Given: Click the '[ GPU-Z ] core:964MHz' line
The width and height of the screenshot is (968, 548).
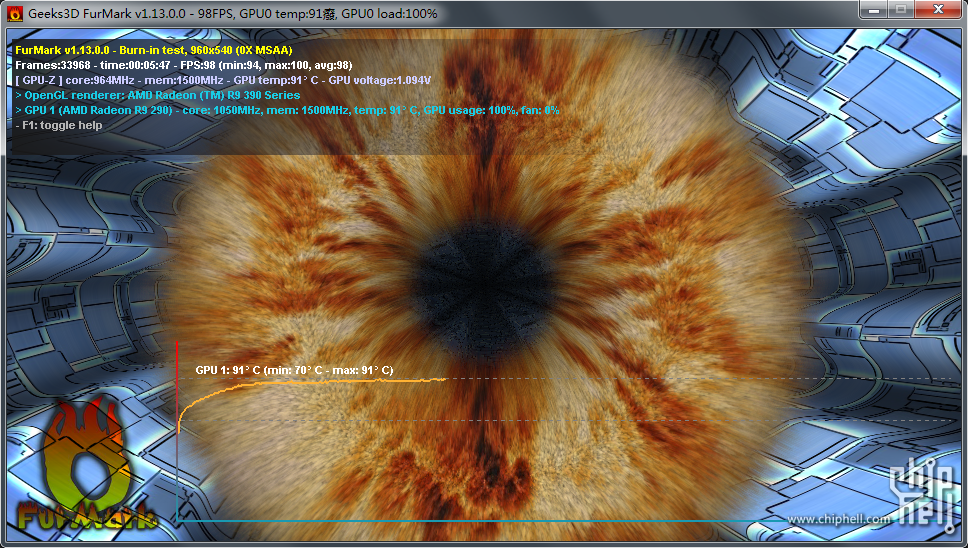Looking at the screenshot, I should point(223,80).
